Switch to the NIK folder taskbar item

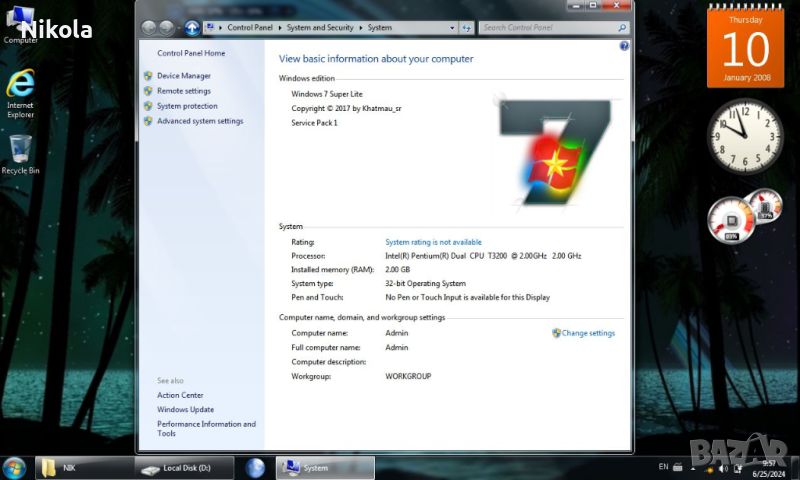pyautogui.click(x=84, y=467)
